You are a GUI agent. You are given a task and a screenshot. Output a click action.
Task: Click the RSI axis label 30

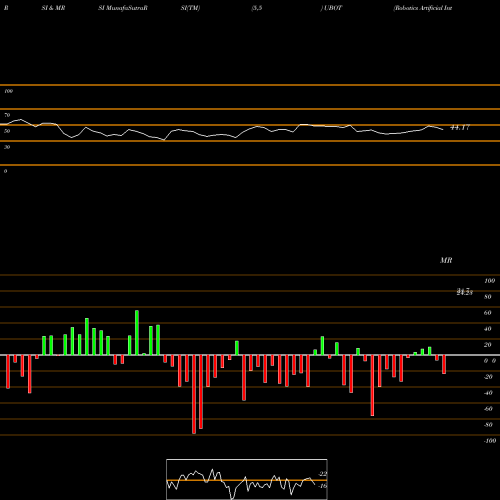[7, 147]
